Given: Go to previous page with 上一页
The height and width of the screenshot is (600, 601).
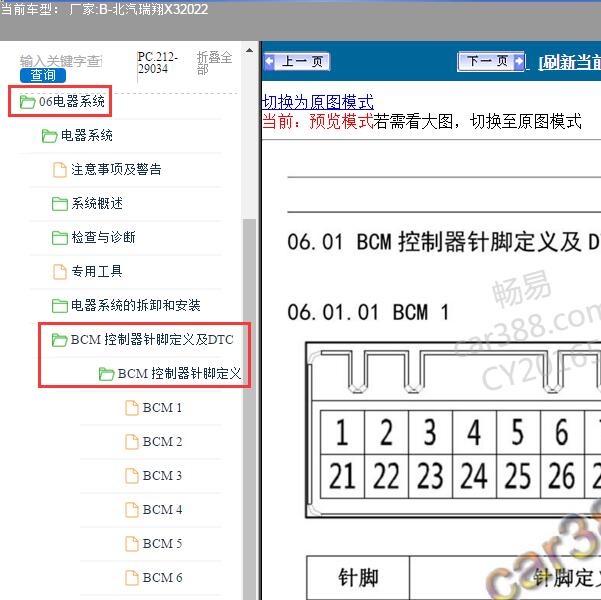Looking at the screenshot, I should (x=297, y=61).
